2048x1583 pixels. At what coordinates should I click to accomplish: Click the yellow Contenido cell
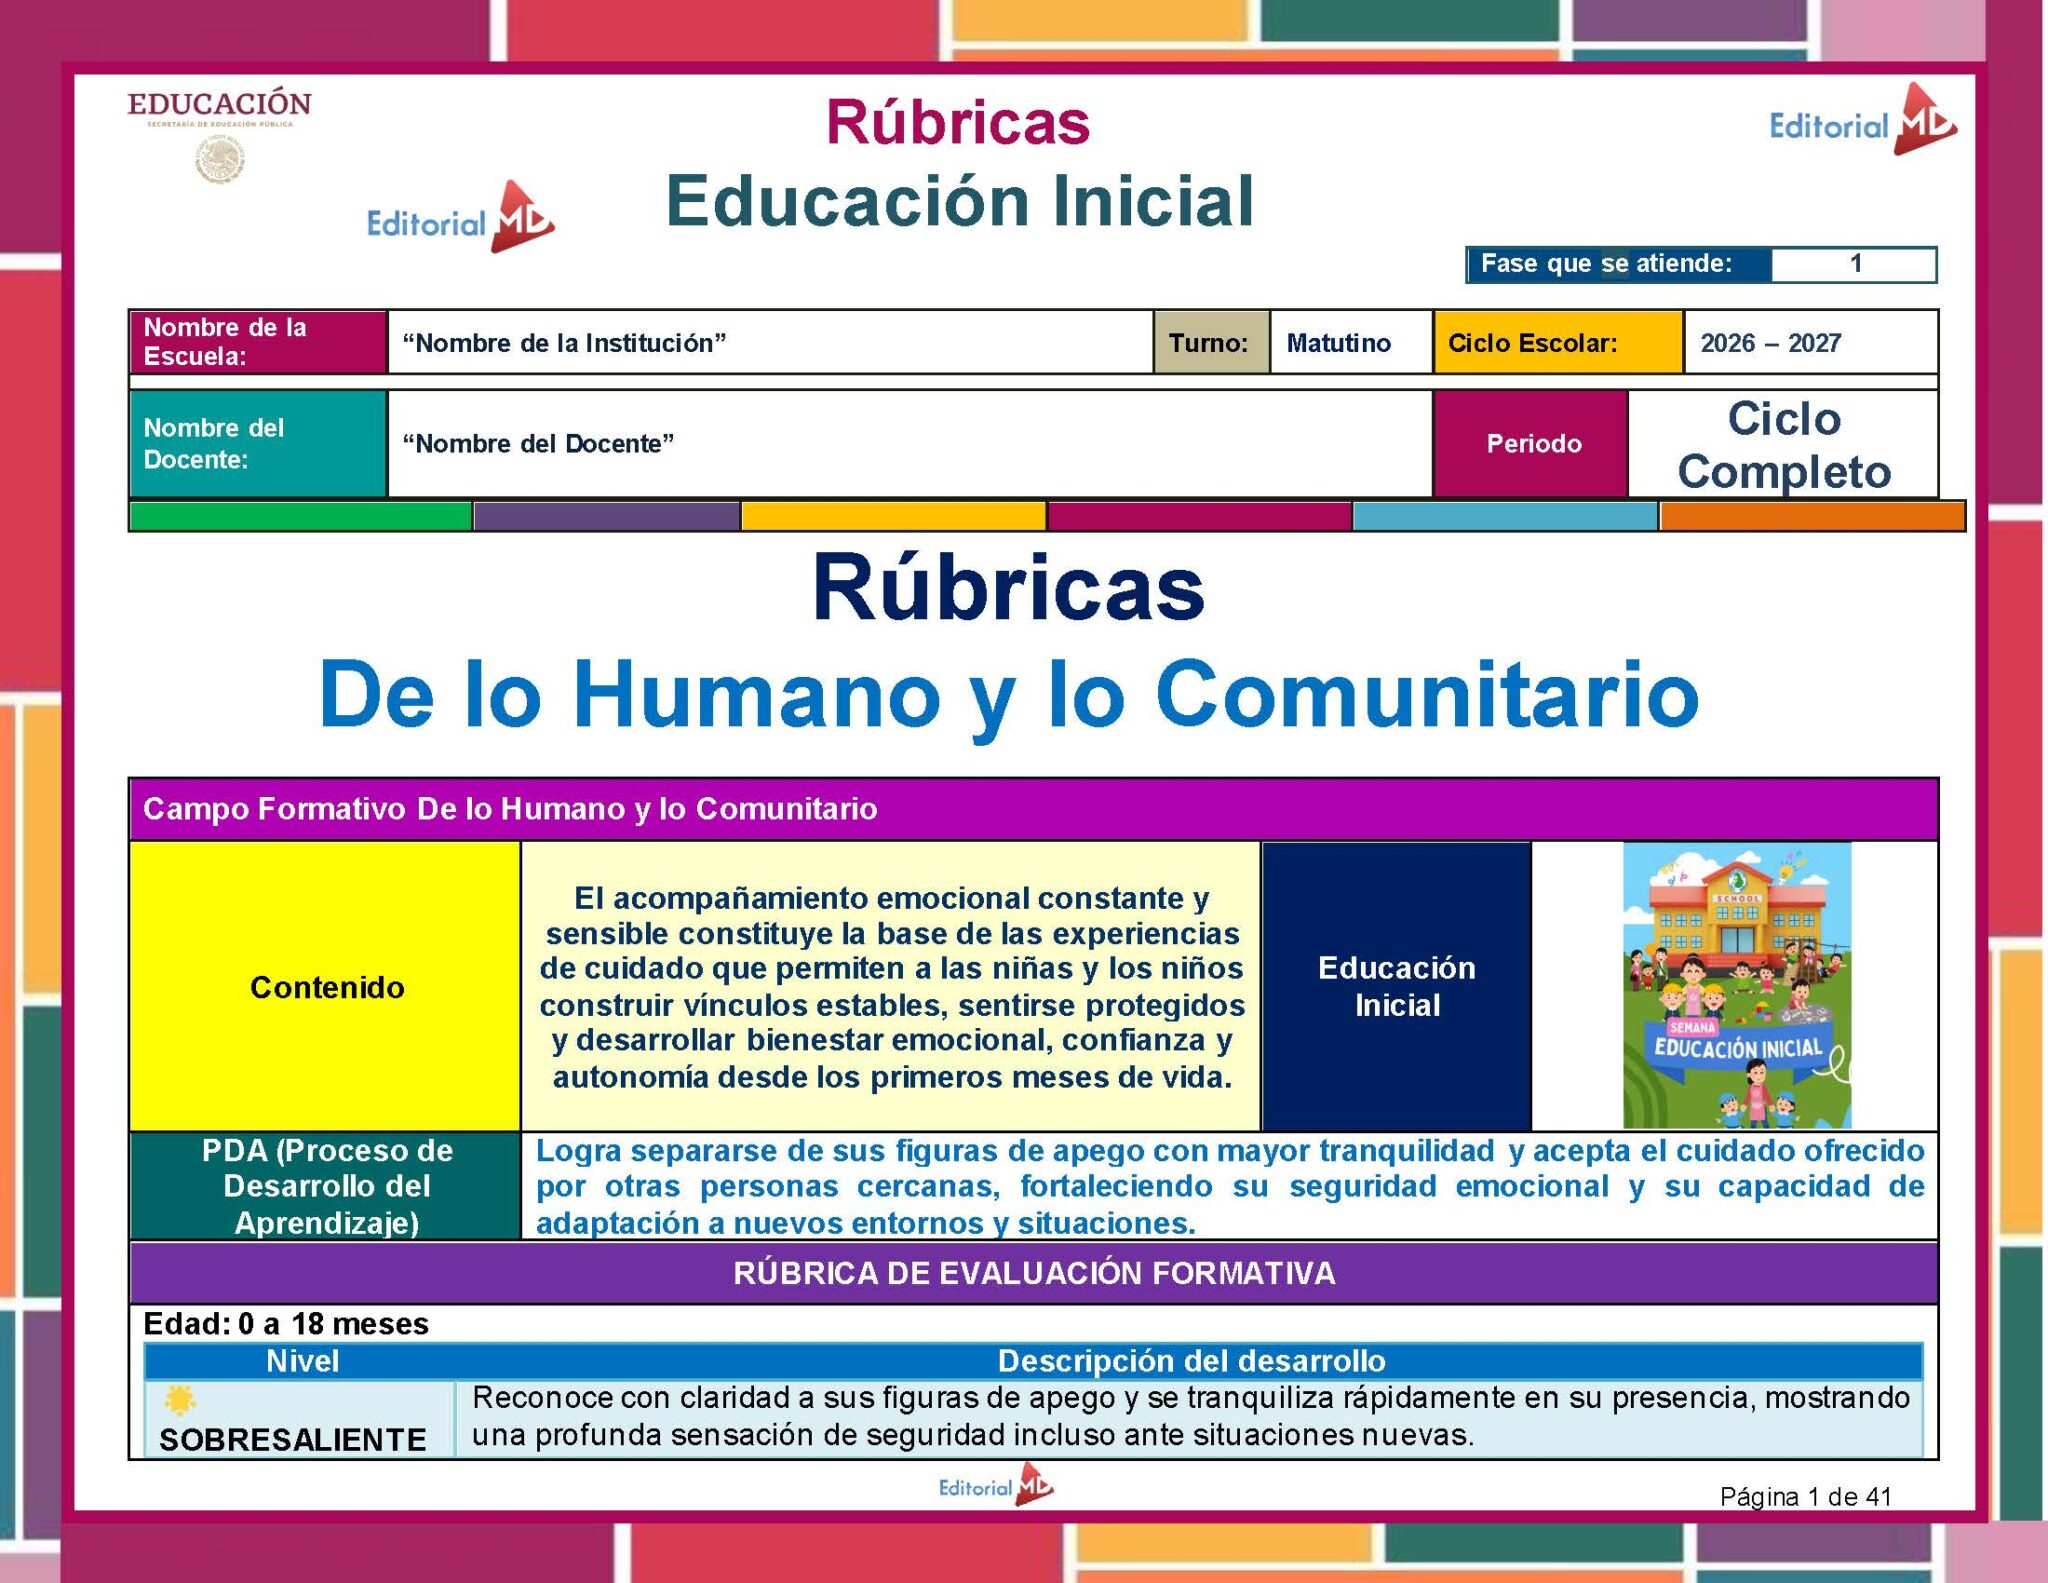point(326,987)
